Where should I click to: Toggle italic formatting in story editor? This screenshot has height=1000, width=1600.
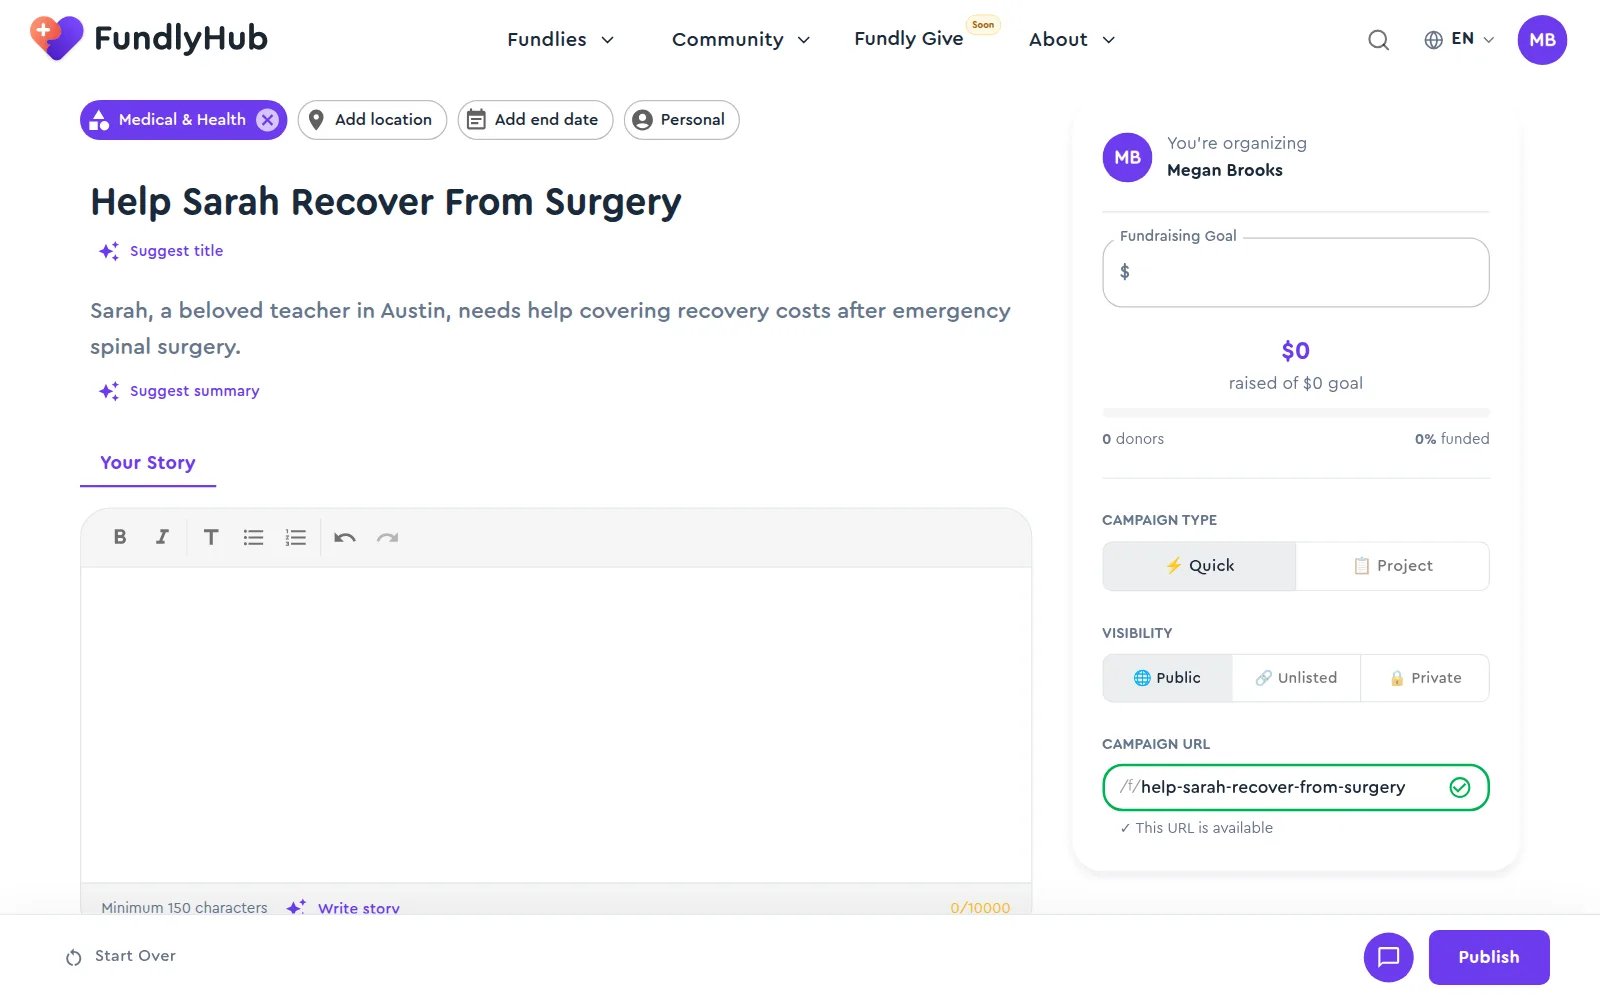click(x=162, y=537)
